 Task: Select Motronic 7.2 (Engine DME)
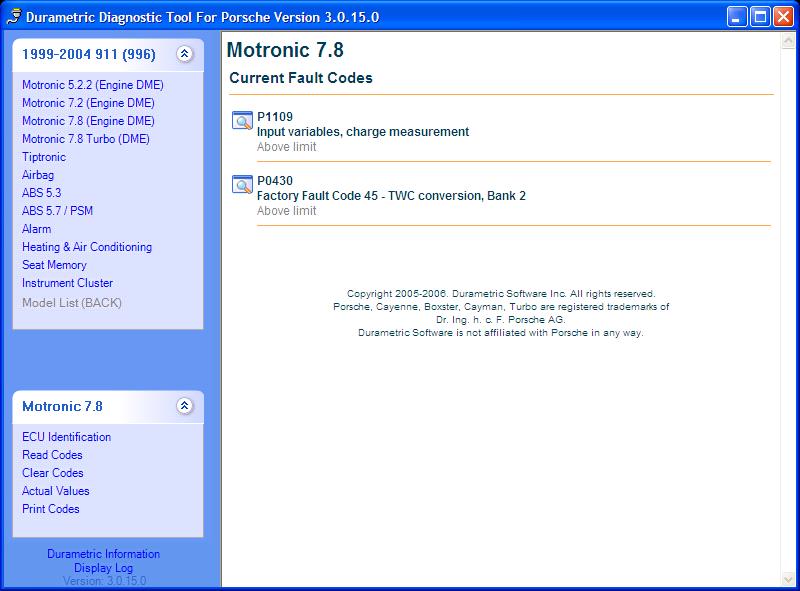pos(88,103)
